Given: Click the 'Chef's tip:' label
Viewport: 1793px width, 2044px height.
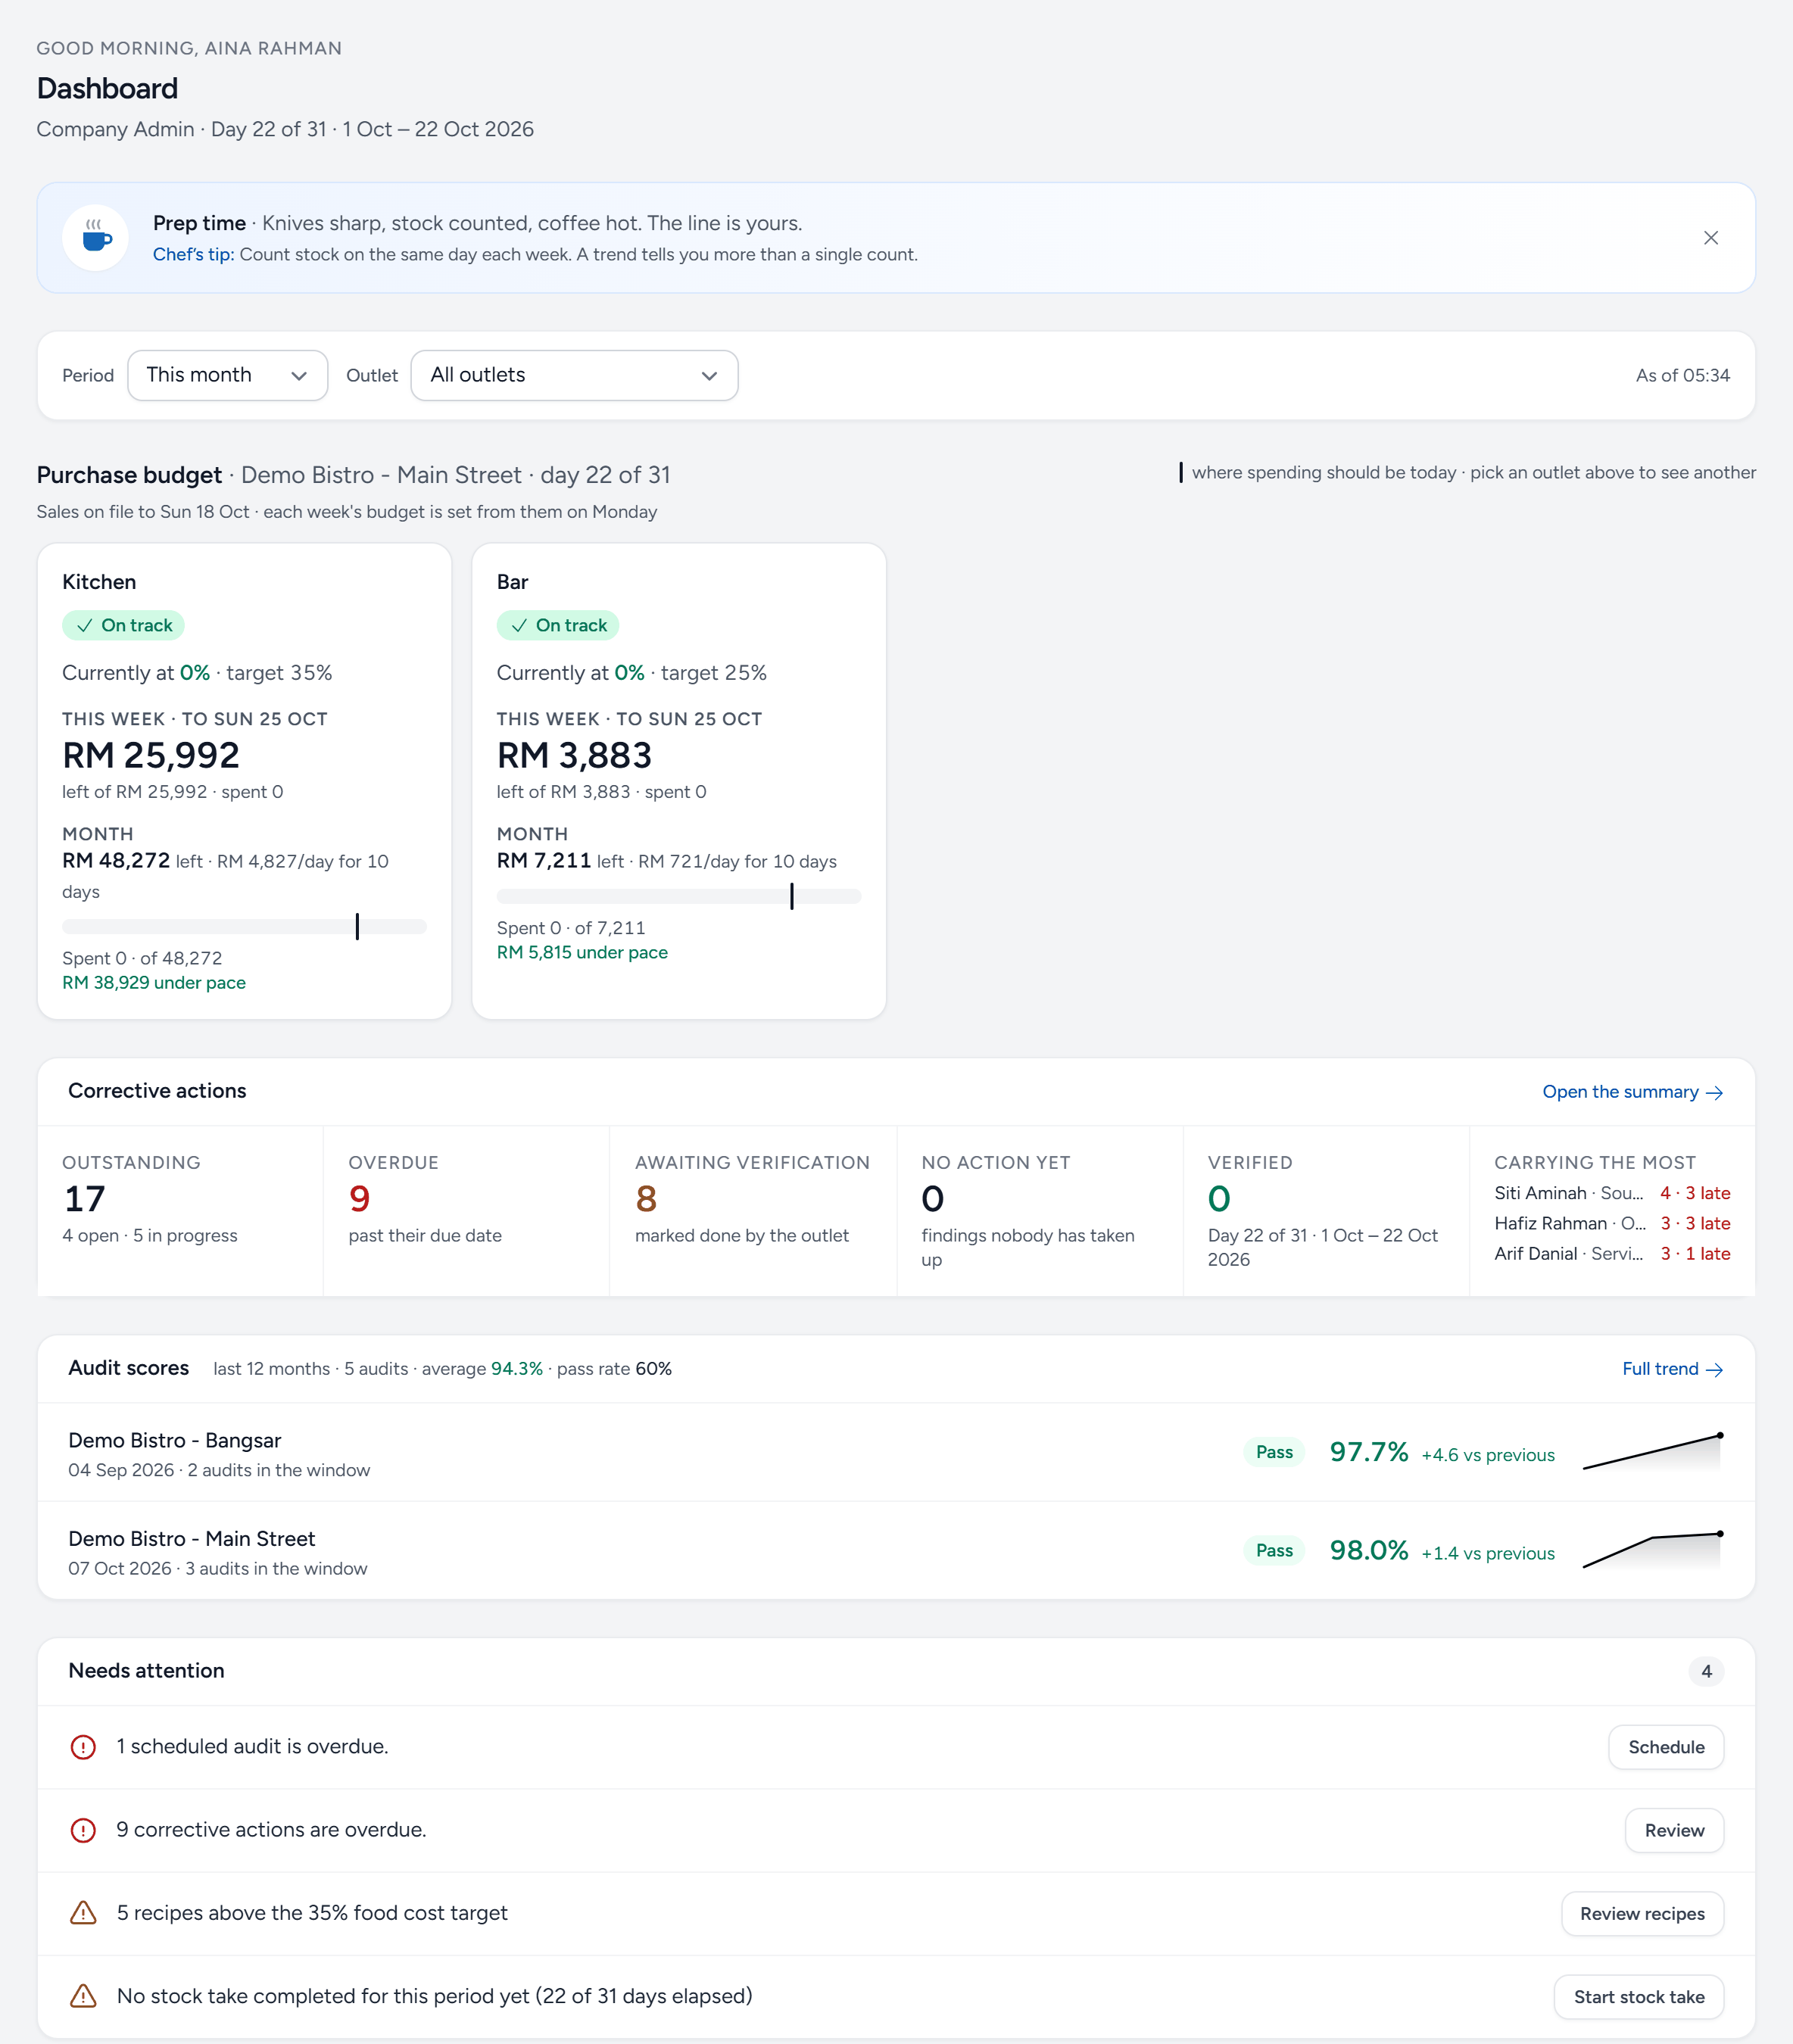Looking at the screenshot, I should (193, 254).
